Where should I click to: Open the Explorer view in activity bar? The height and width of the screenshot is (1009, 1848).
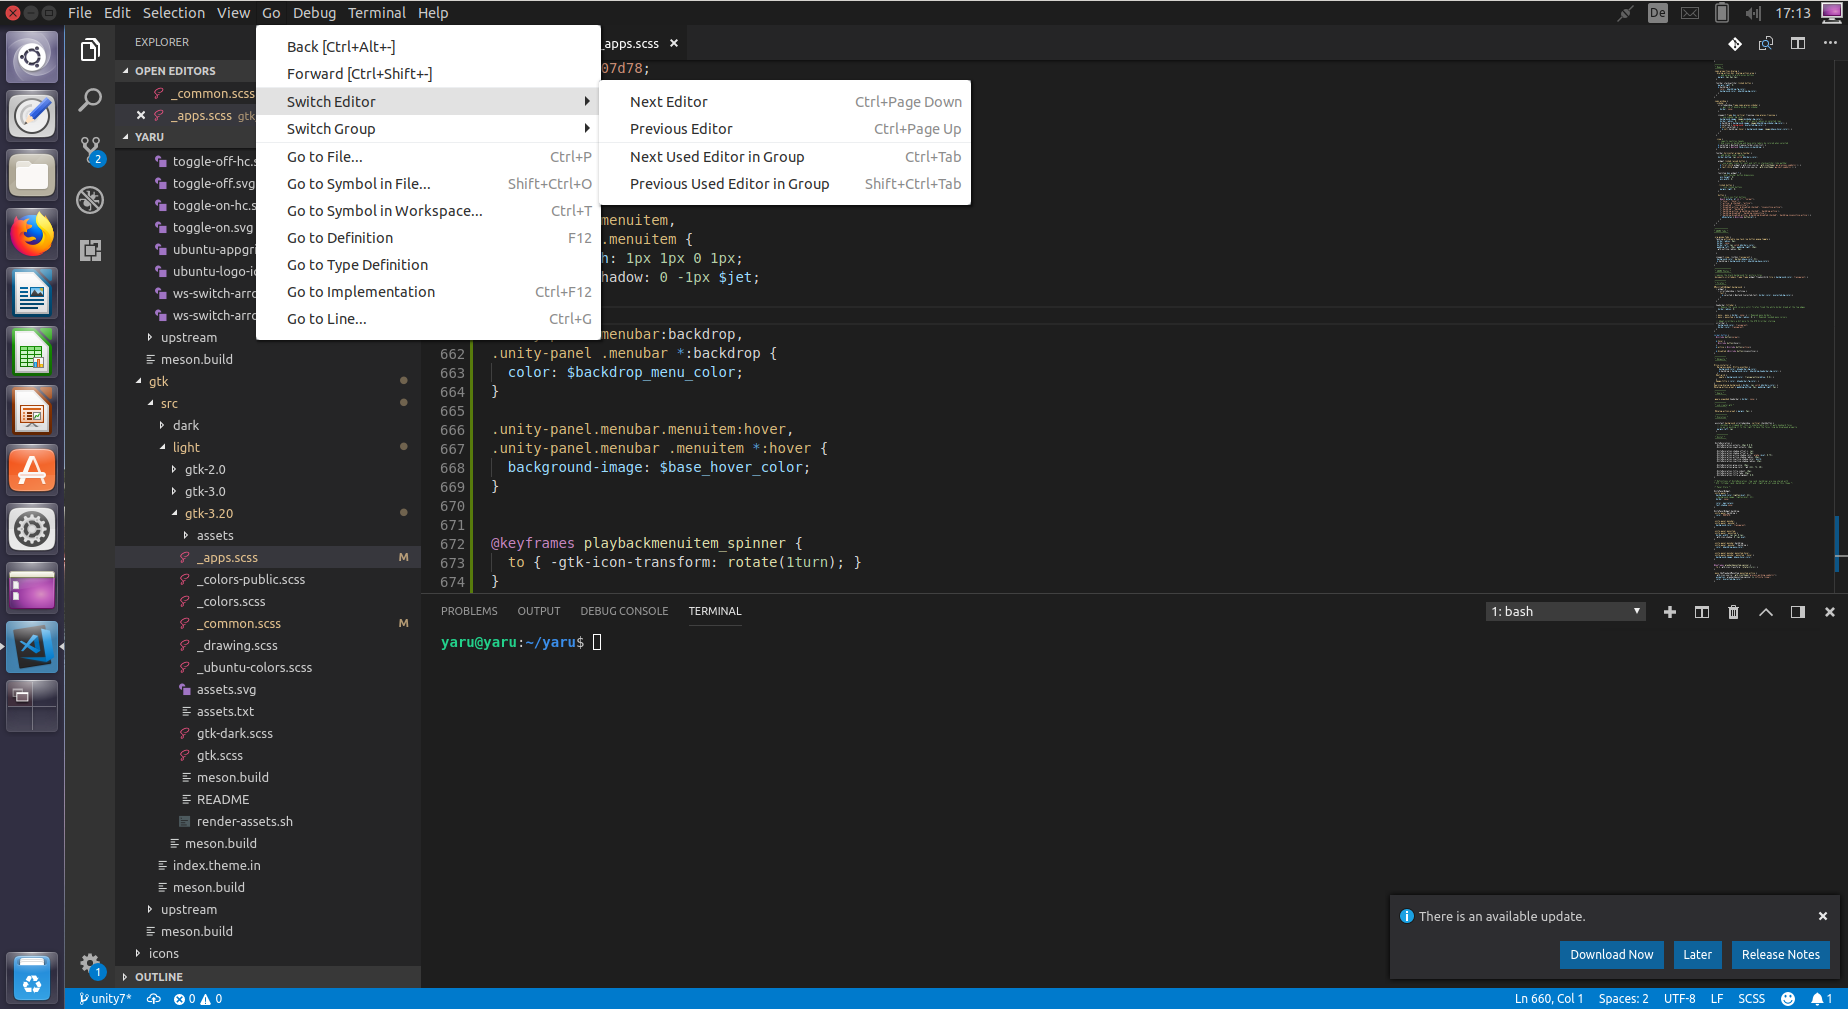(x=90, y=49)
